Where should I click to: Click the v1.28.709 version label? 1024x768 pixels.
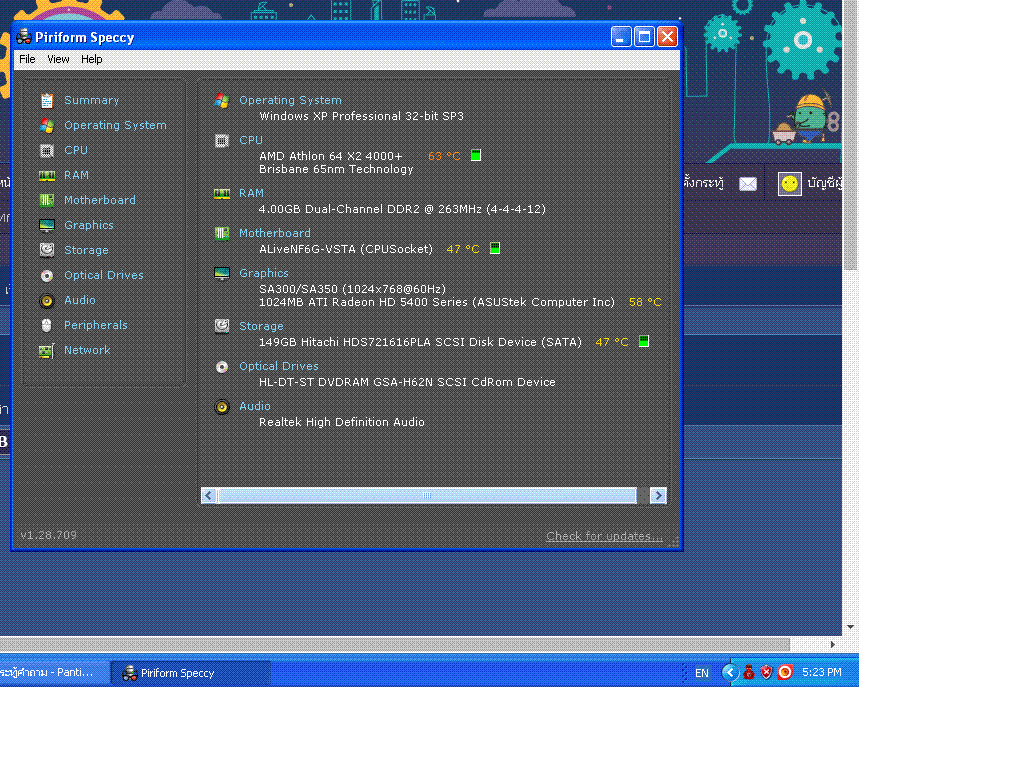[48, 536]
